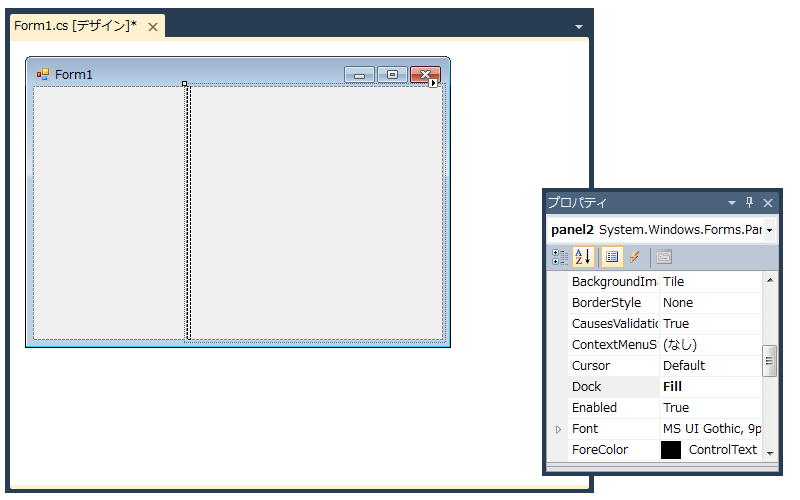
Task: Click Form1 title bar icon
Action: coord(42,74)
